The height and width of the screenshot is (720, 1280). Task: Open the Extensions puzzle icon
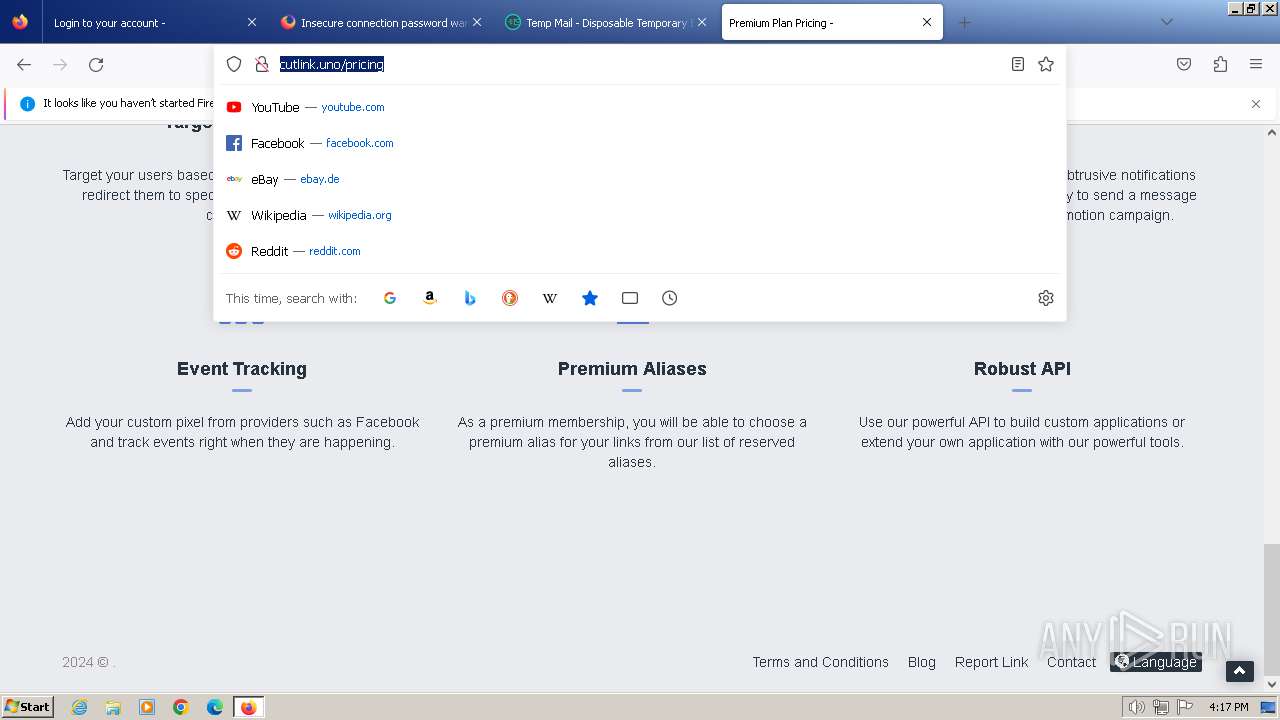pos(1220,64)
